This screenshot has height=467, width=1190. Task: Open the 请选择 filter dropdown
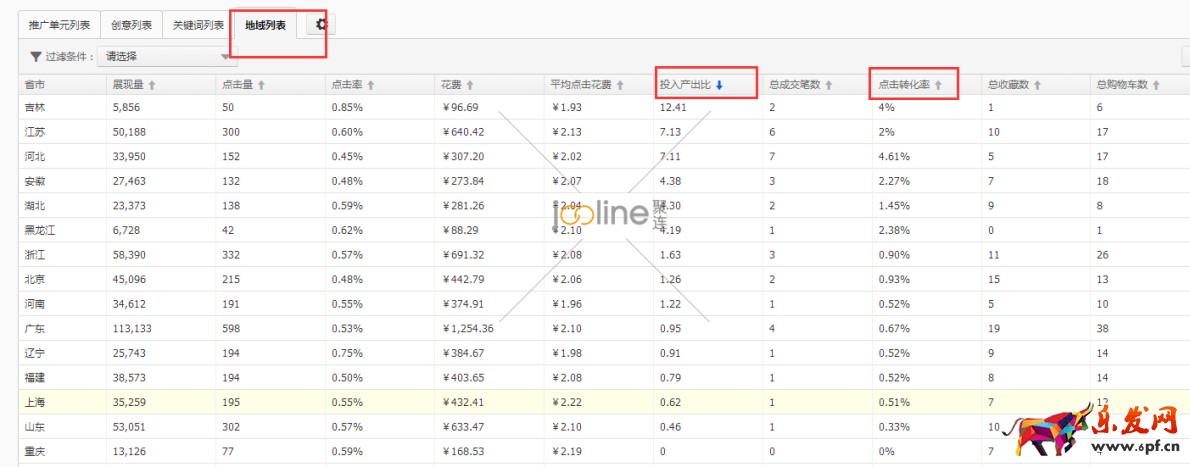(165, 57)
